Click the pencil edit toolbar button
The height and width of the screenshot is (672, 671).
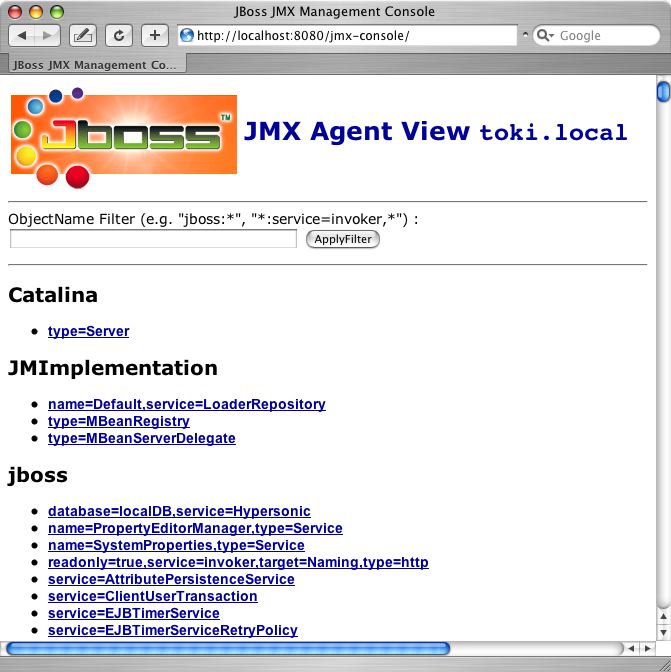point(83,36)
